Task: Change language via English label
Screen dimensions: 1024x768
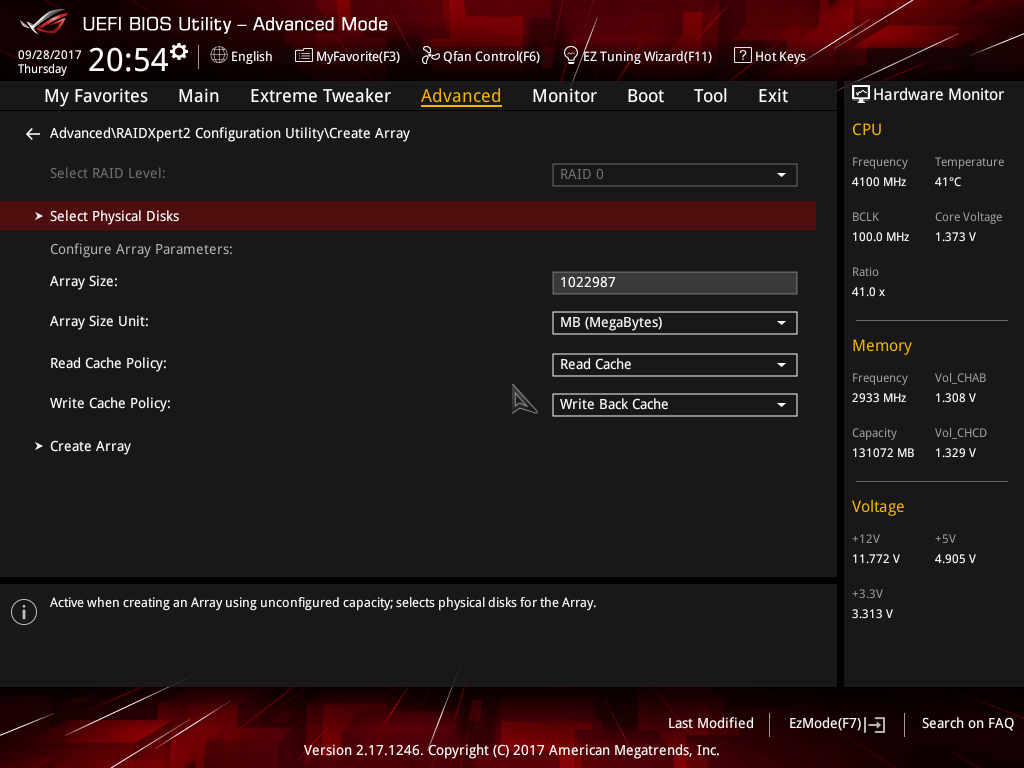Action: pos(251,56)
